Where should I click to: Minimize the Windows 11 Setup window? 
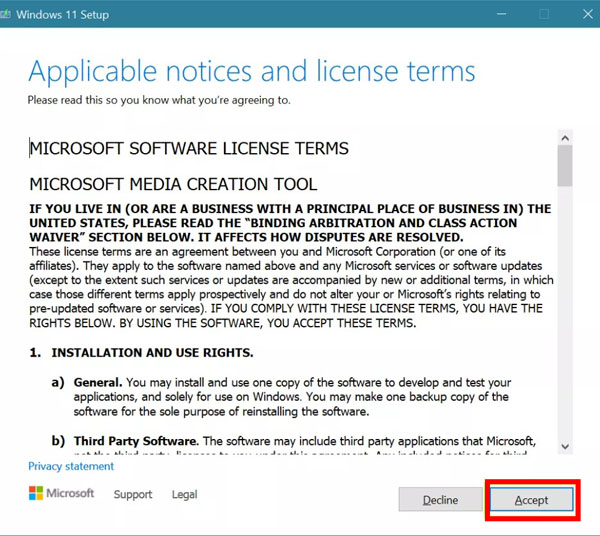[502, 14]
